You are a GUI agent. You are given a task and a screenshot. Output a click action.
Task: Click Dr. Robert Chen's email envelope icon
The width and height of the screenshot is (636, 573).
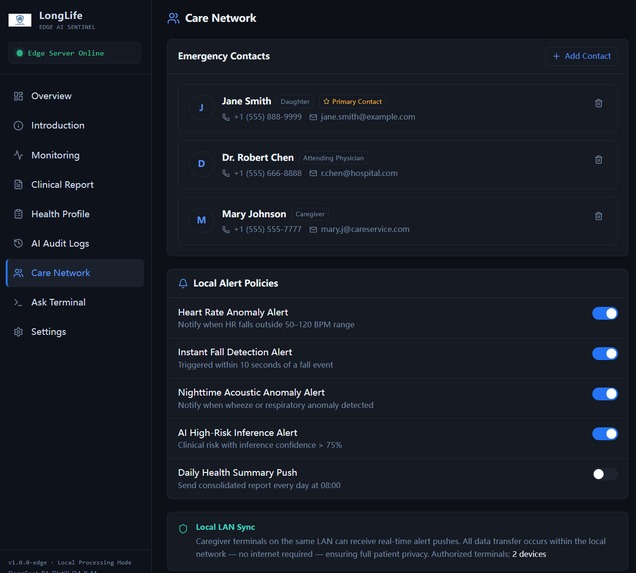click(313, 174)
